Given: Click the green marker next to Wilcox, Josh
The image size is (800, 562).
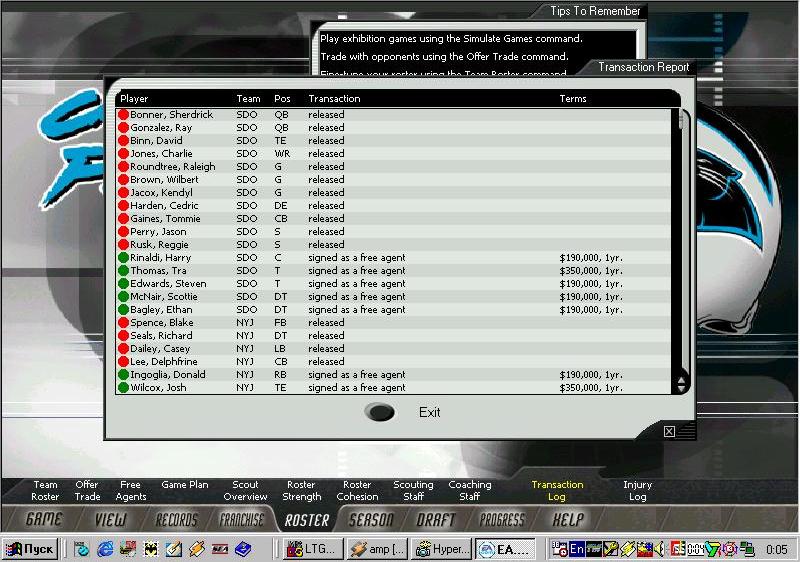Looking at the screenshot, I should click(124, 388).
